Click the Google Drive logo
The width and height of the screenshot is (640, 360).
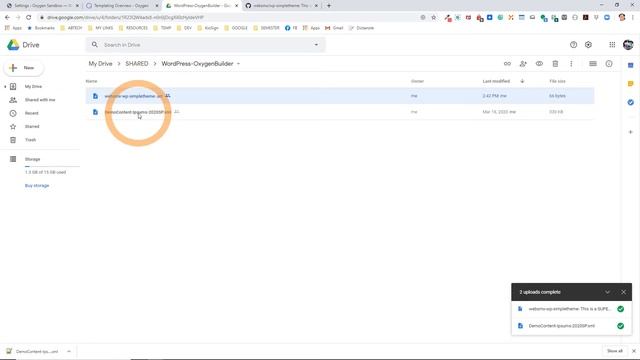click(x=13, y=45)
